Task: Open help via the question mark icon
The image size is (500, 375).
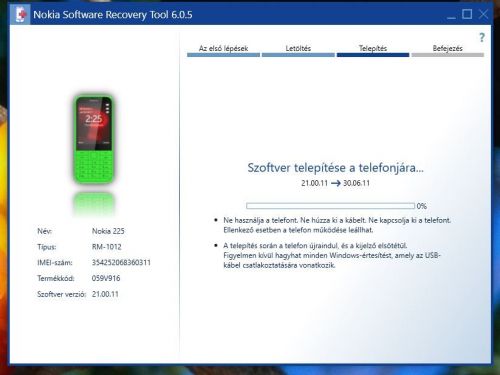Action: [x=482, y=37]
